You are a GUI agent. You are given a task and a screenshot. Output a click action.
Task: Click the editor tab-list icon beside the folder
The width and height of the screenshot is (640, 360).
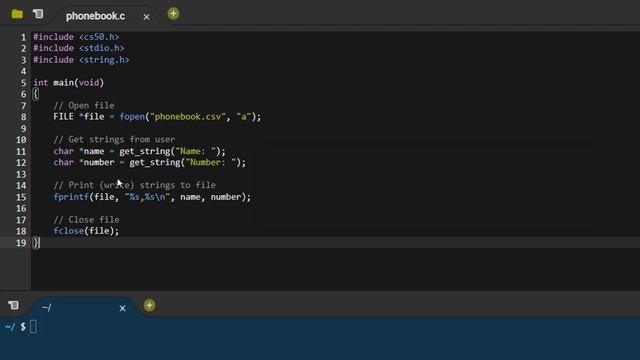(38, 14)
